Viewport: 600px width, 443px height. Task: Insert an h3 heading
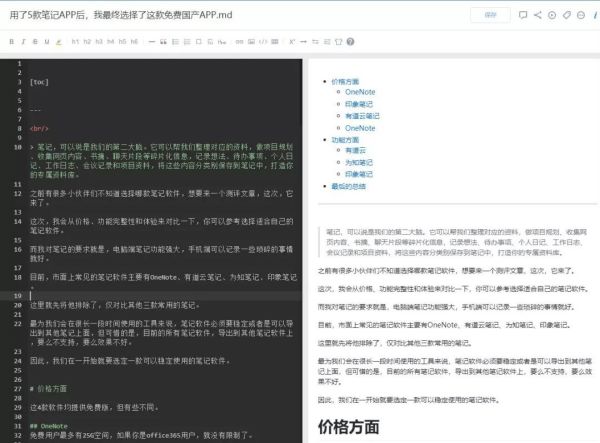(99, 42)
